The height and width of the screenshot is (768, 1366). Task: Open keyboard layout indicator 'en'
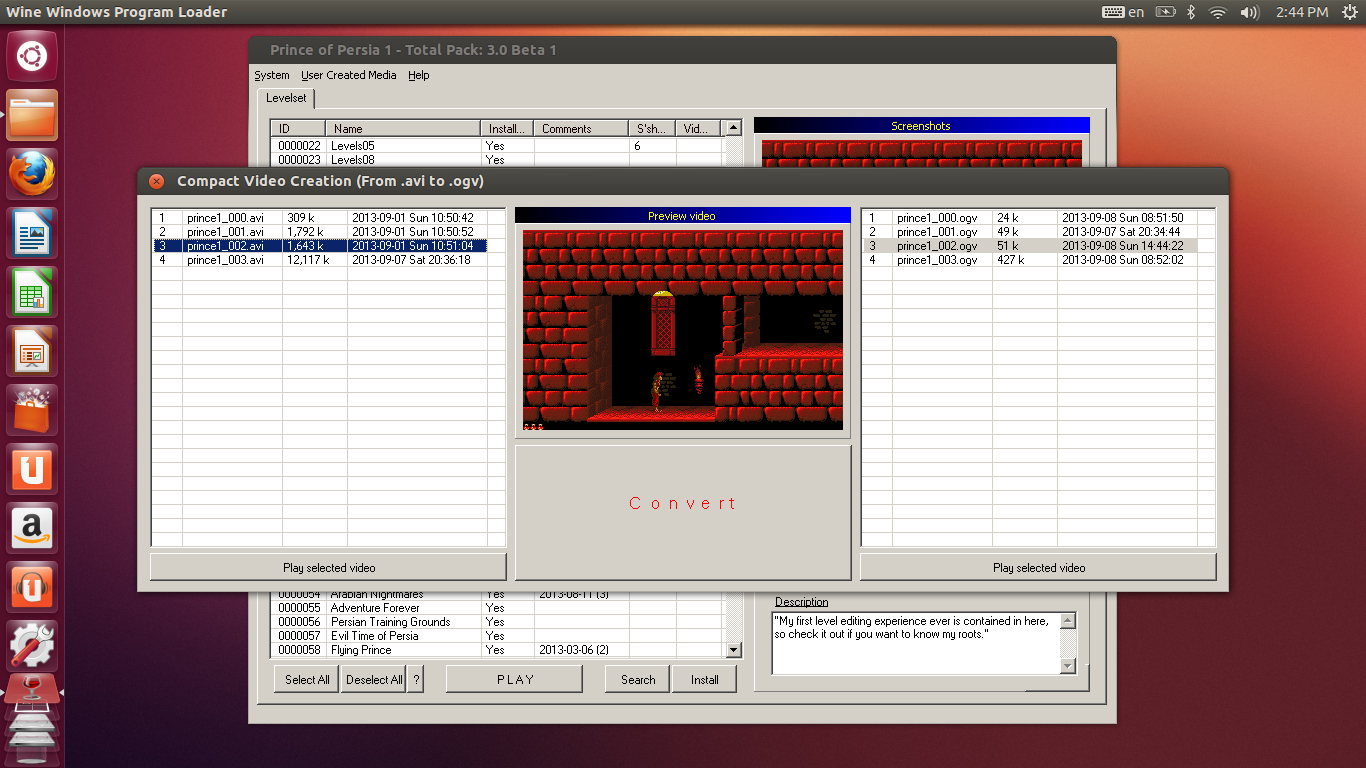pos(1123,12)
